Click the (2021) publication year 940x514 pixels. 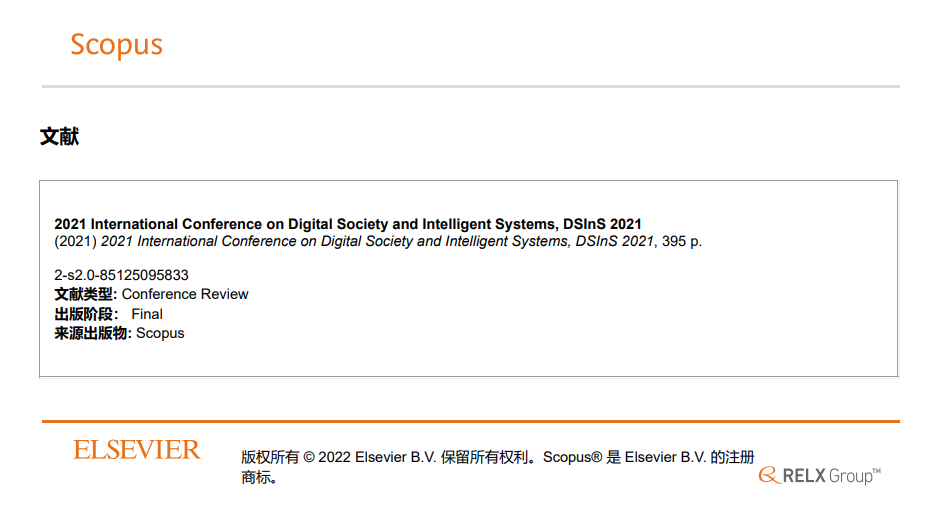(76, 241)
